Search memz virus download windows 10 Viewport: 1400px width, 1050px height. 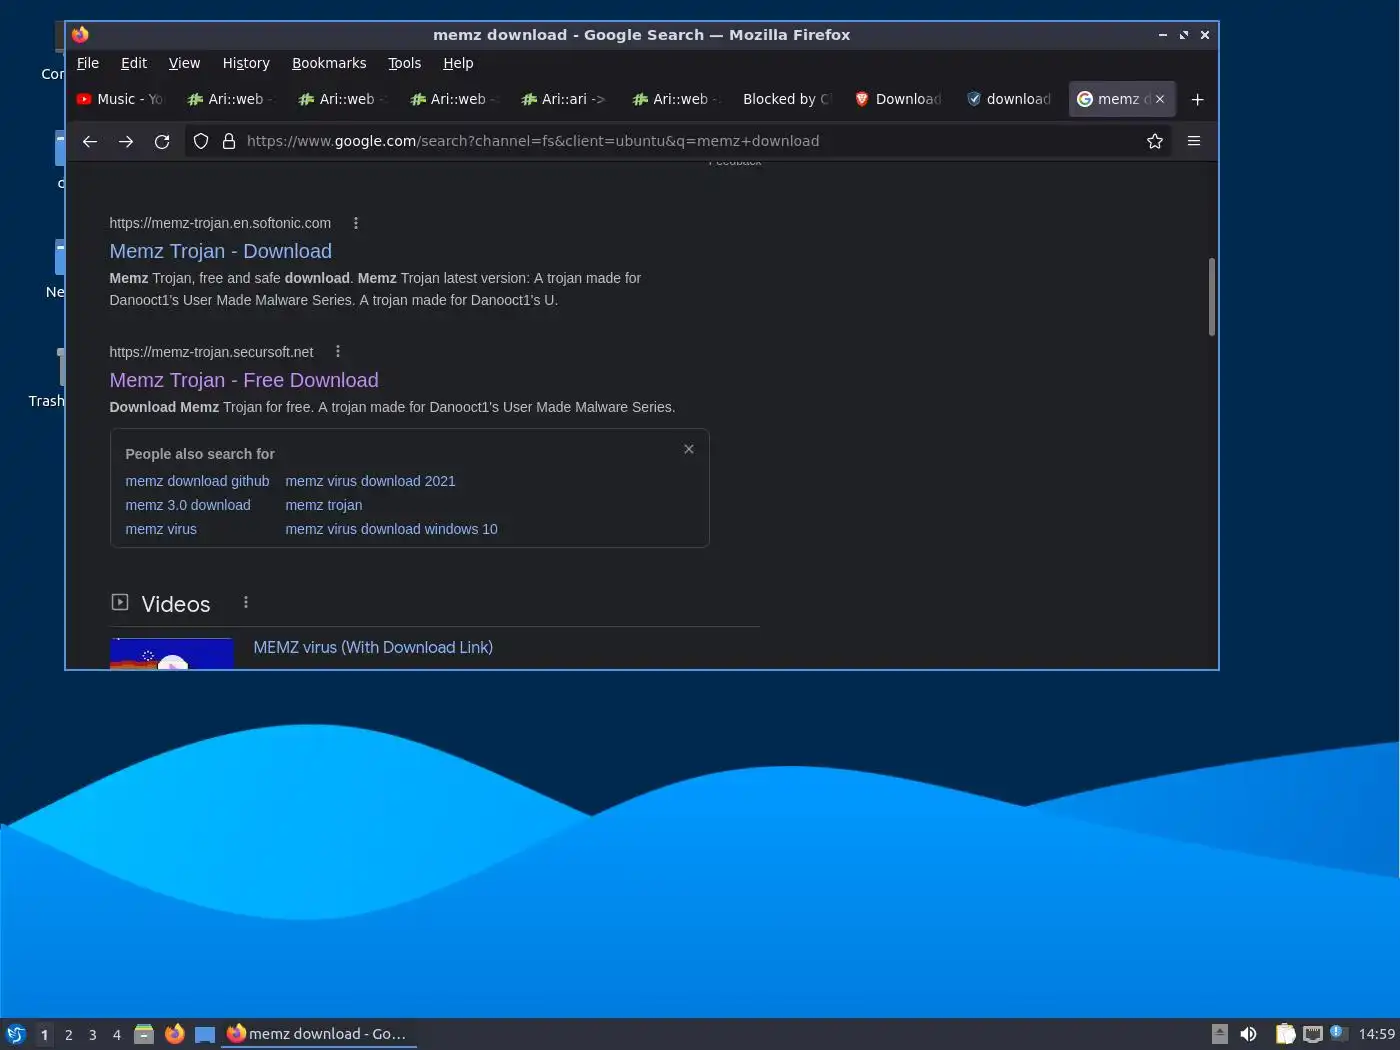coord(391,529)
